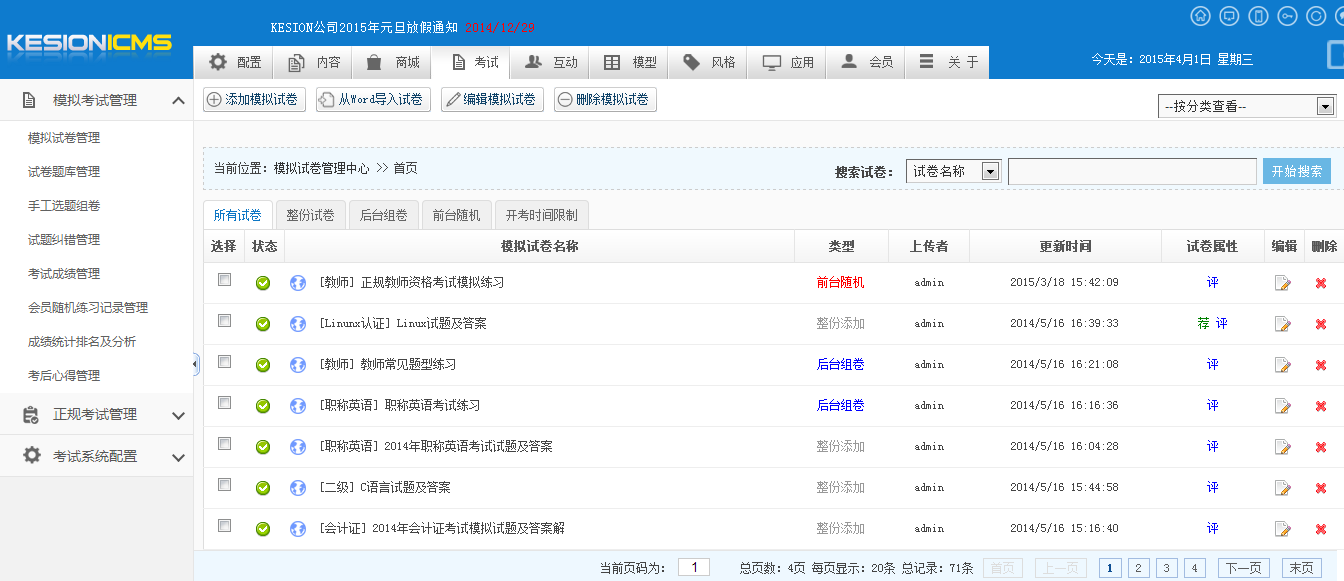1344x581 pixels.
Task: Go to page 3 in pagination
Action: coord(1166,567)
